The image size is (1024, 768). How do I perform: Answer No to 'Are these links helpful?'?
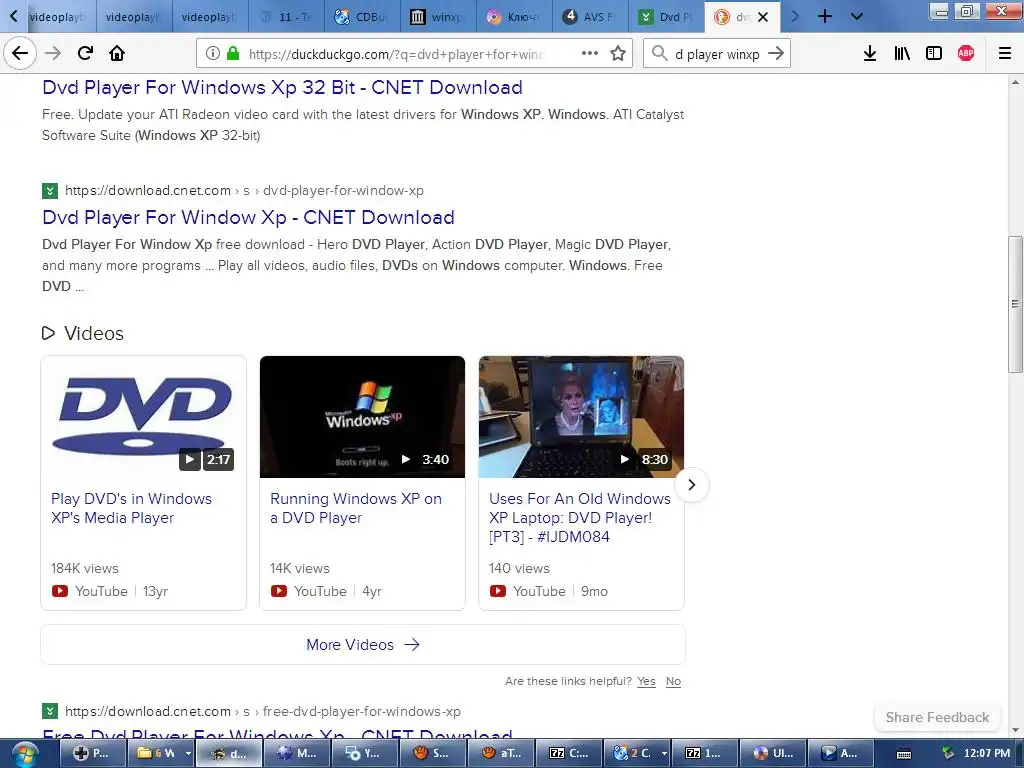(x=673, y=681)
